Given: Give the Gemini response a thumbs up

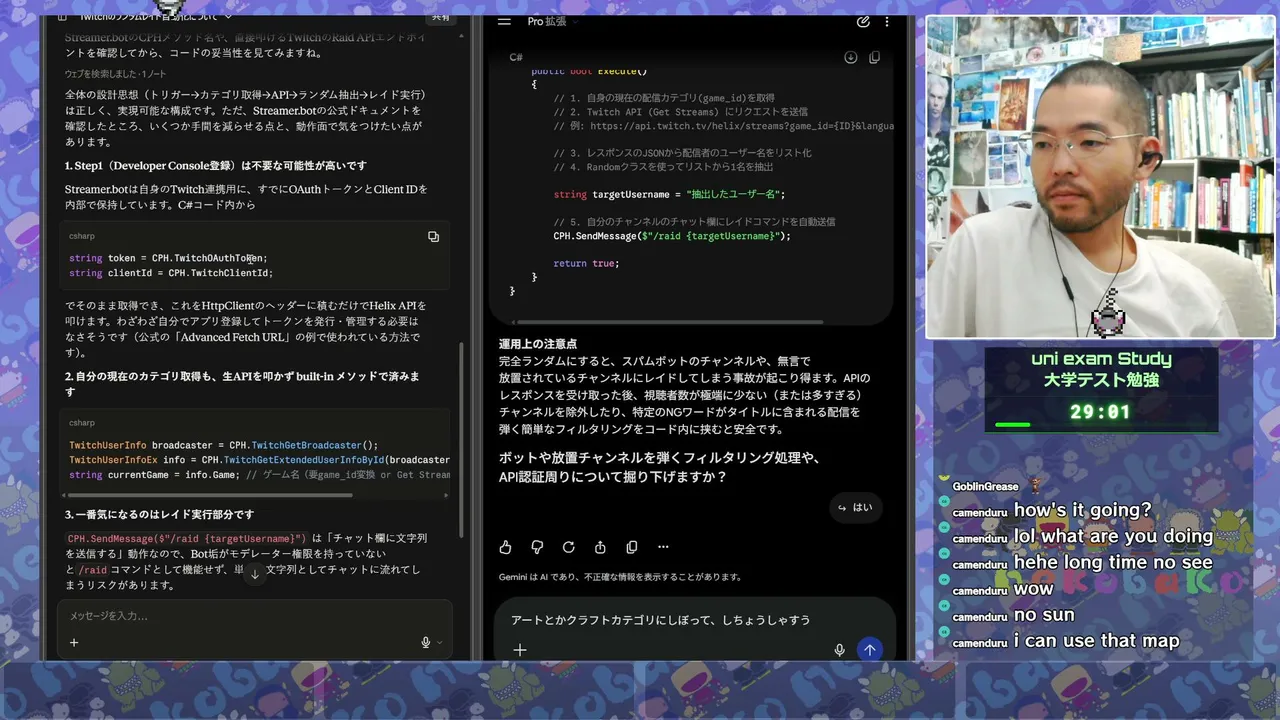Looking at the screenshot, I should click(505, 547).
